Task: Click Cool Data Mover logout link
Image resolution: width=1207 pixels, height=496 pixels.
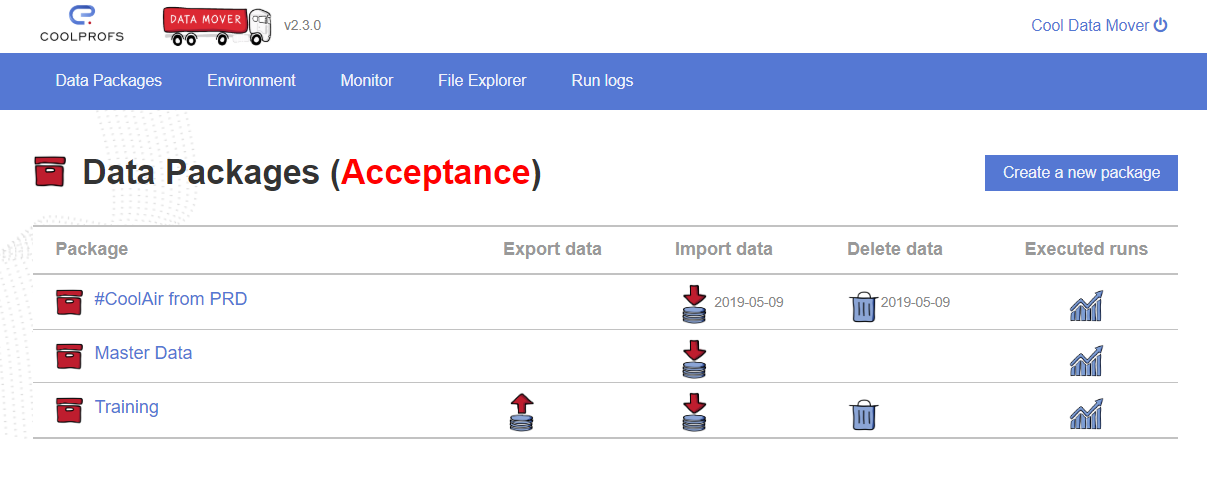Action: (1099, 26)
